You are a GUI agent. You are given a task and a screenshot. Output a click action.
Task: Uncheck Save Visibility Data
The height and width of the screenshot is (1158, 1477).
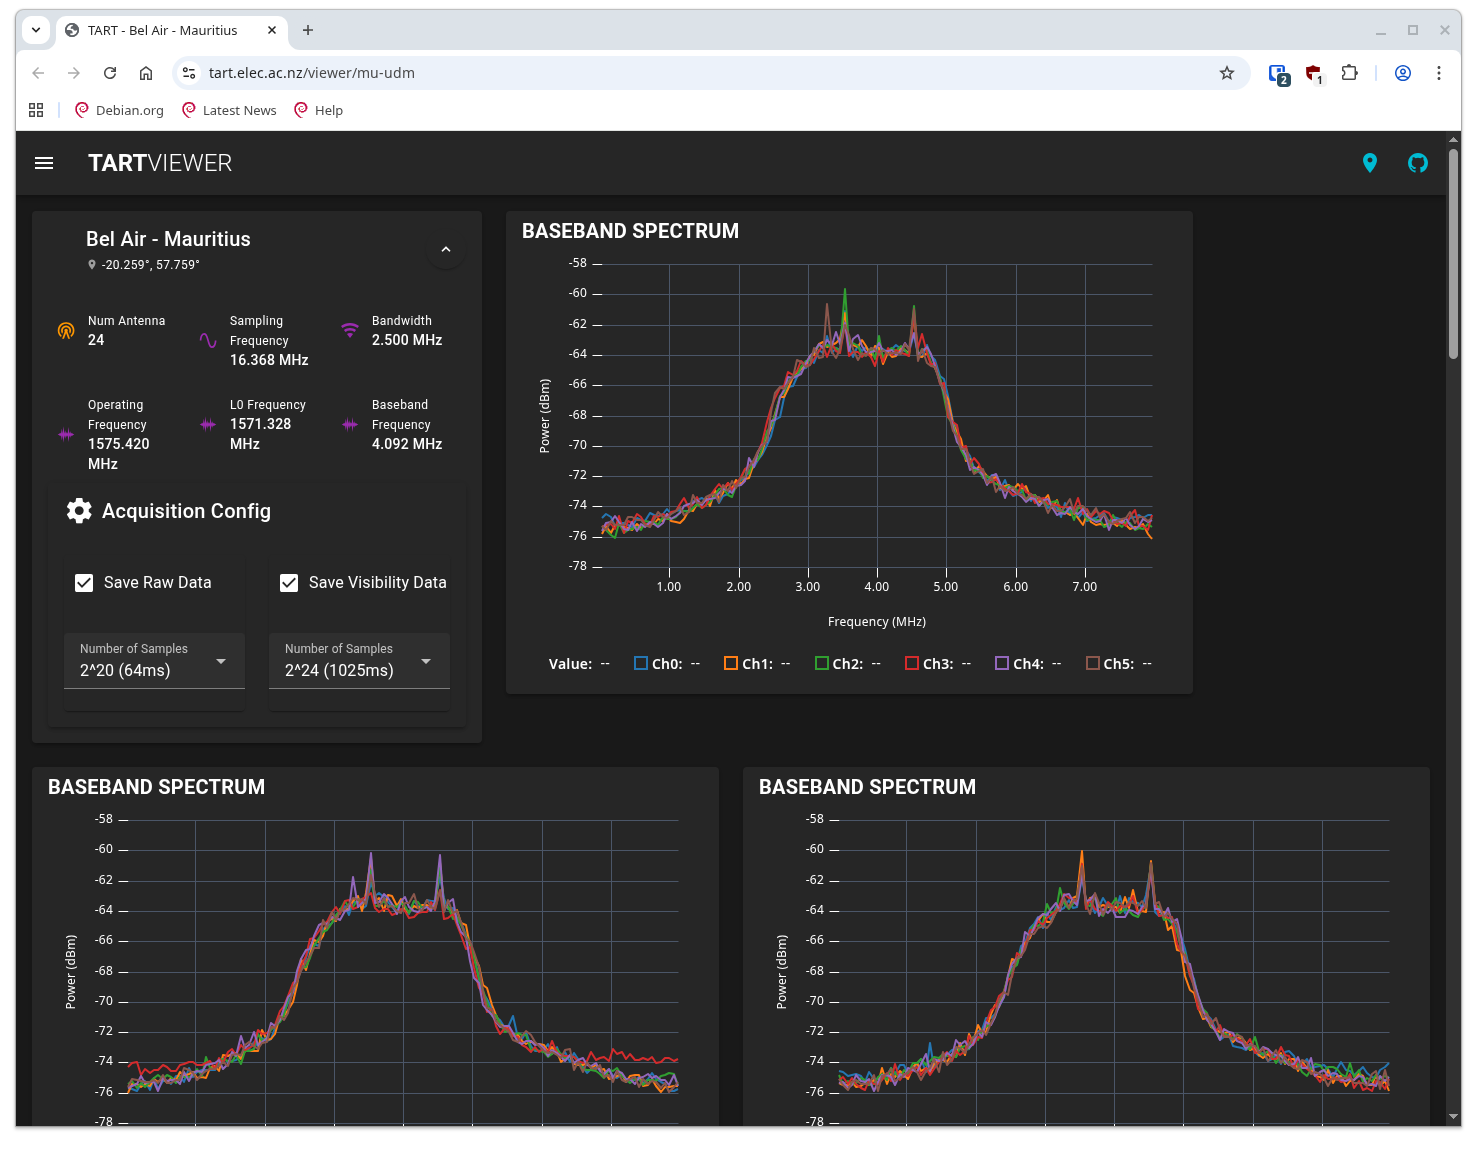coord(289,582)
